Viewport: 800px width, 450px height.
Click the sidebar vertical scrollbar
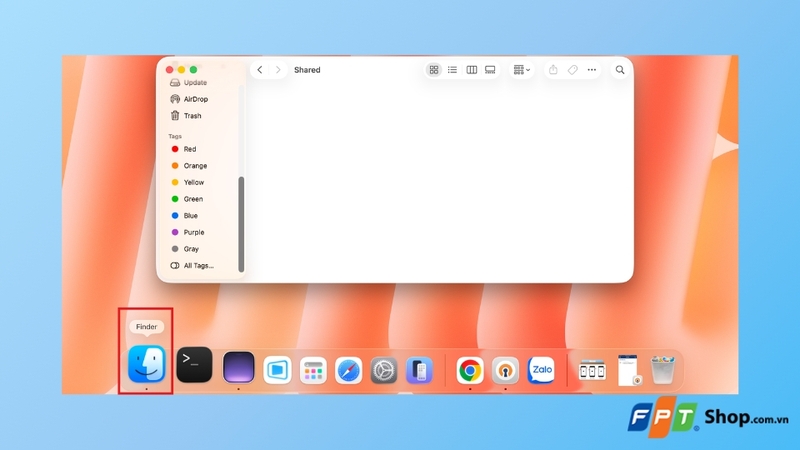241,224
